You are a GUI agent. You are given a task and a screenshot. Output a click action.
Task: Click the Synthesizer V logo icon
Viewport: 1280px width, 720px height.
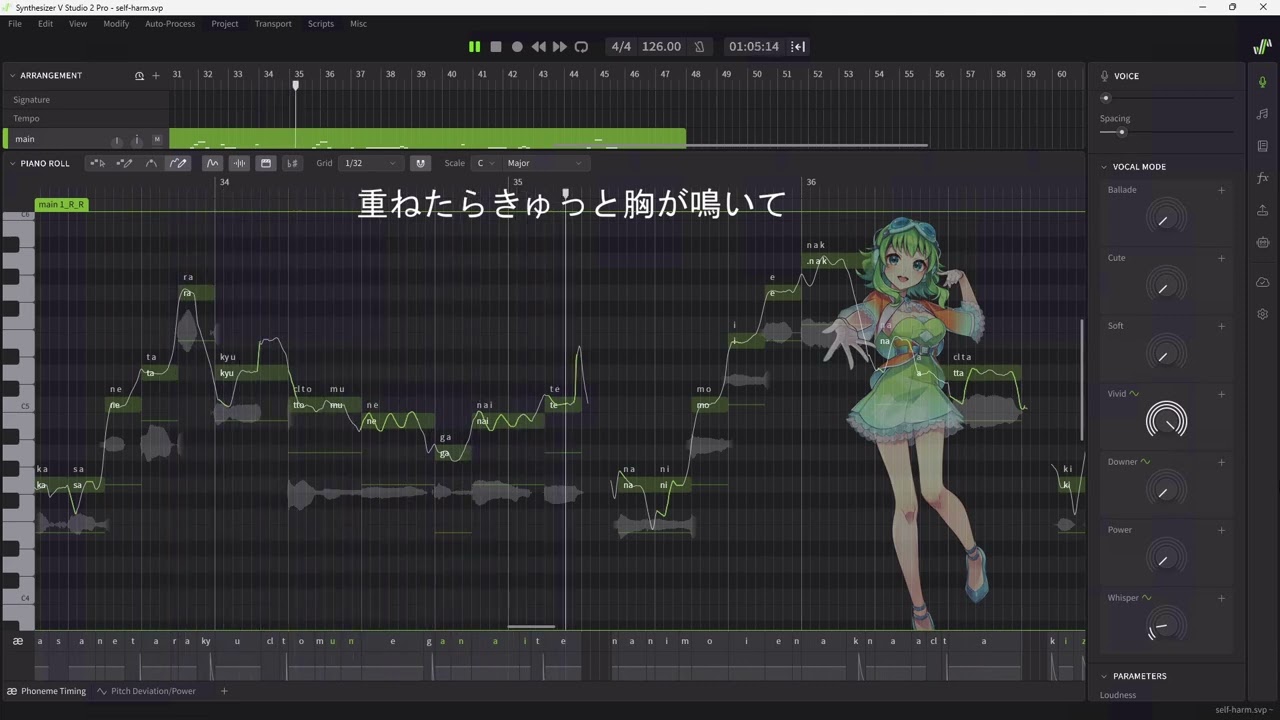click(1262, 47)
